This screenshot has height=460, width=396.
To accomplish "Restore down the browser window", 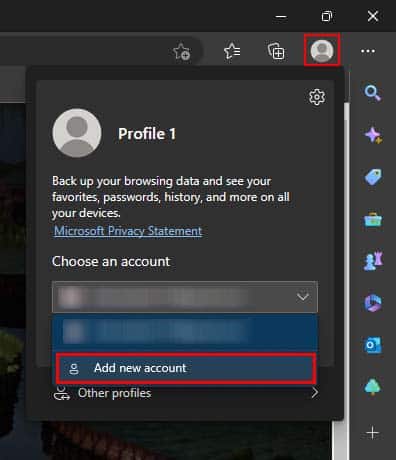I will [x=327, y=16].
